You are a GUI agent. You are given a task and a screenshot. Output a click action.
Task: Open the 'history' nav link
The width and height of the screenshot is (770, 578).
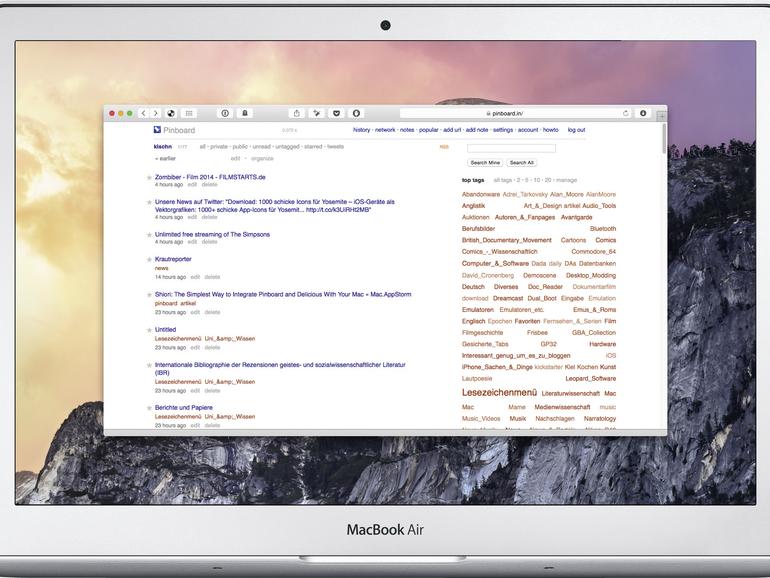tap(361, 130)
